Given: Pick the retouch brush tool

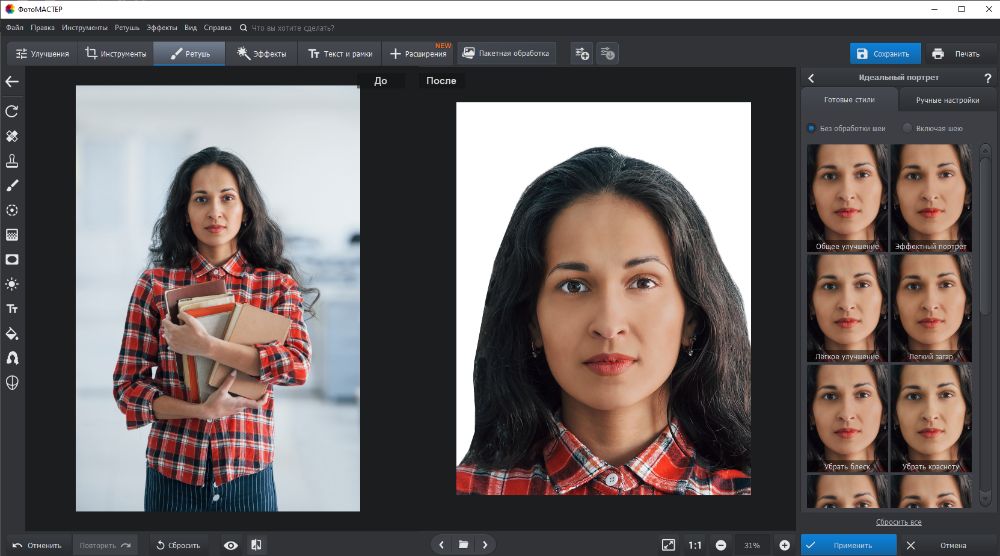Looking at the screenshot, I should pos(12,185).
